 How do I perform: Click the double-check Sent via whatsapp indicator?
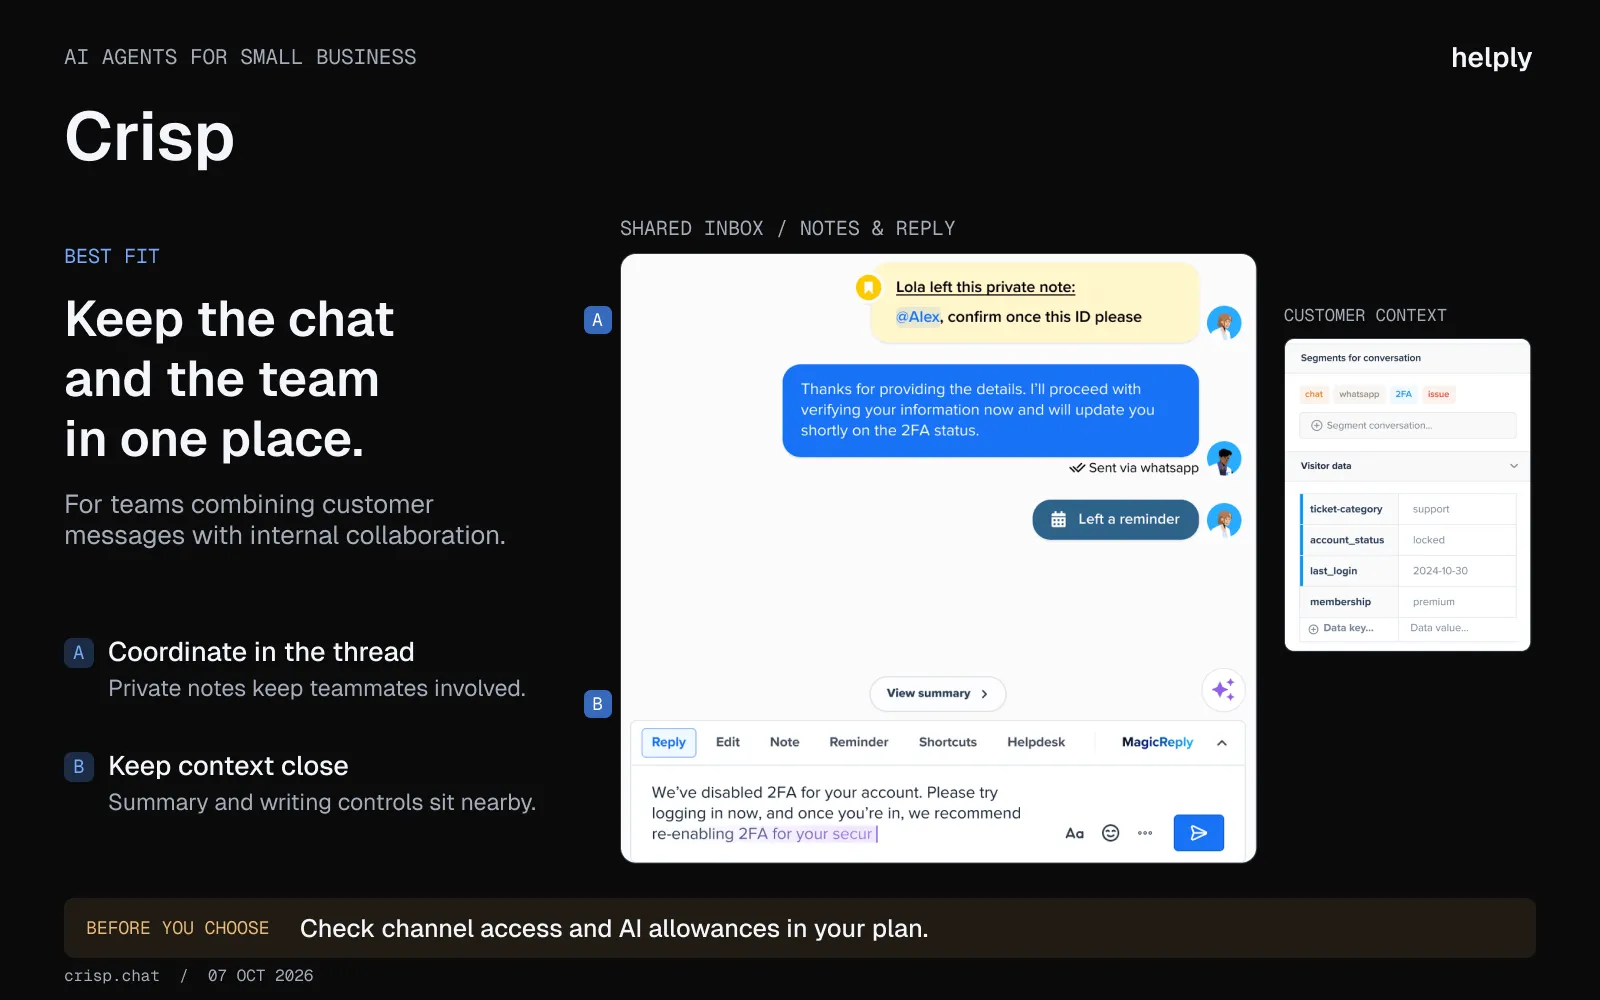pos(1134,468)
